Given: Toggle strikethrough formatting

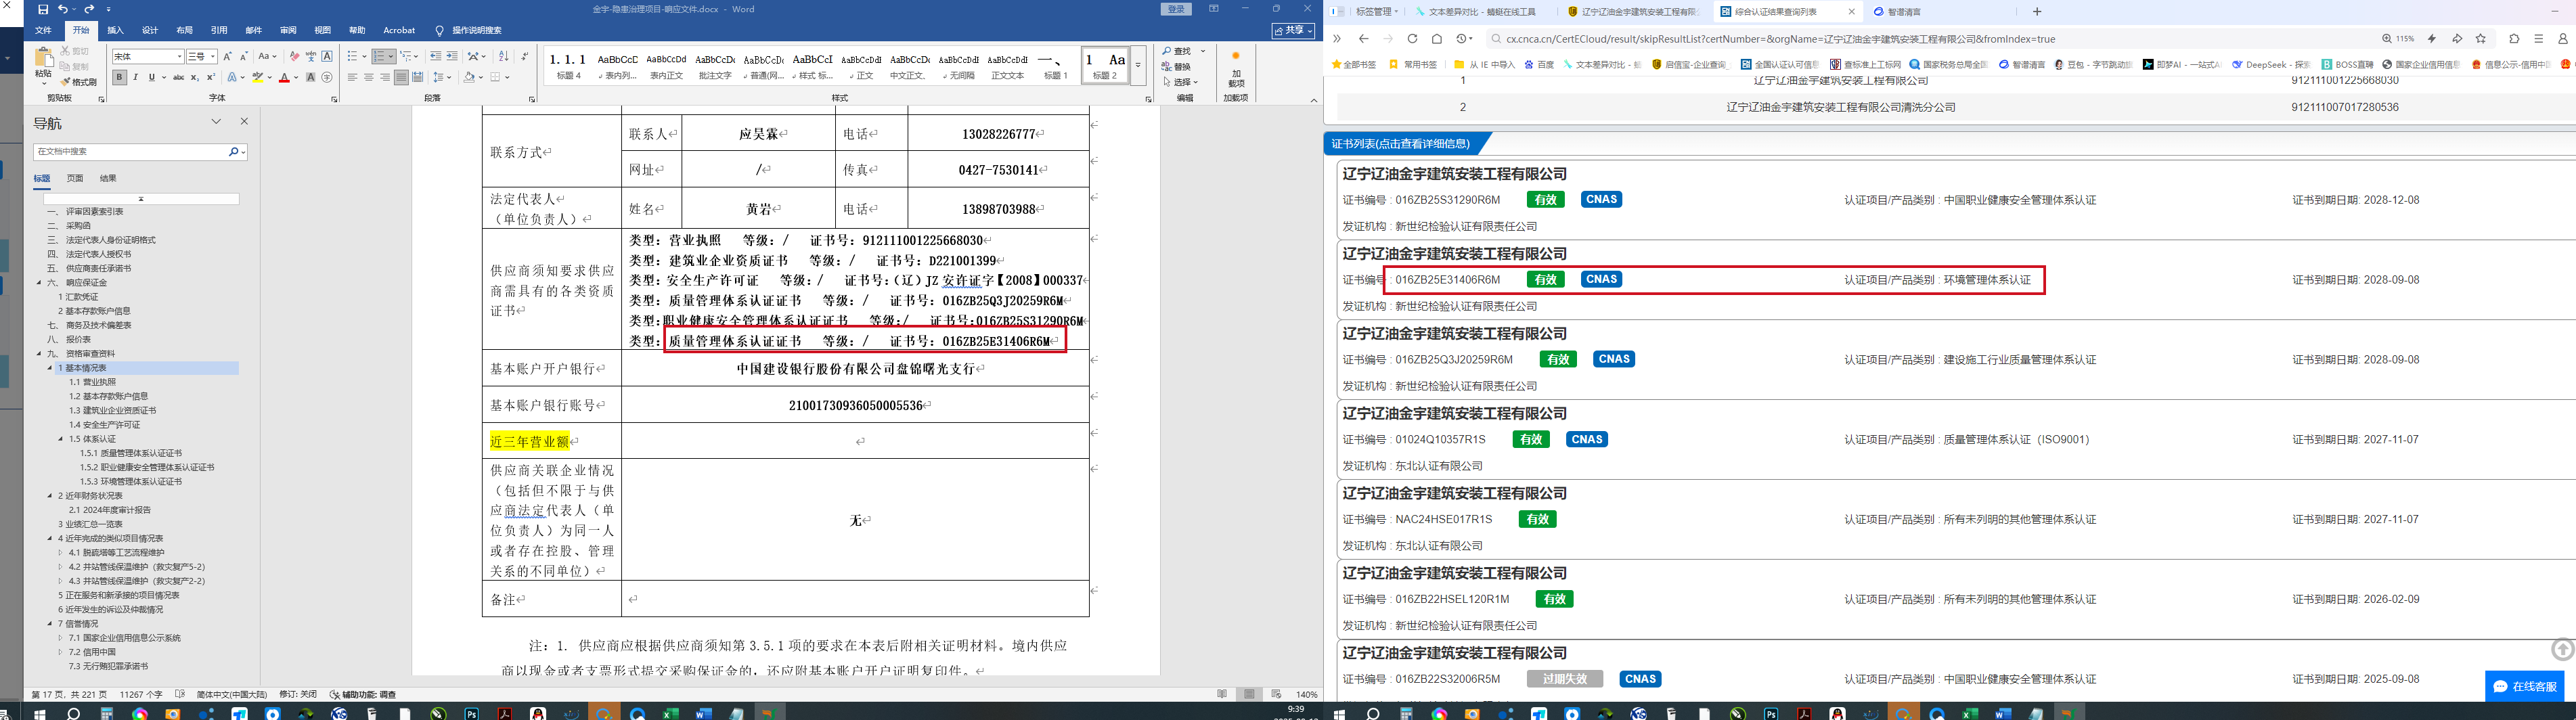Looking at the screenshot, I should tap(179, 77).
